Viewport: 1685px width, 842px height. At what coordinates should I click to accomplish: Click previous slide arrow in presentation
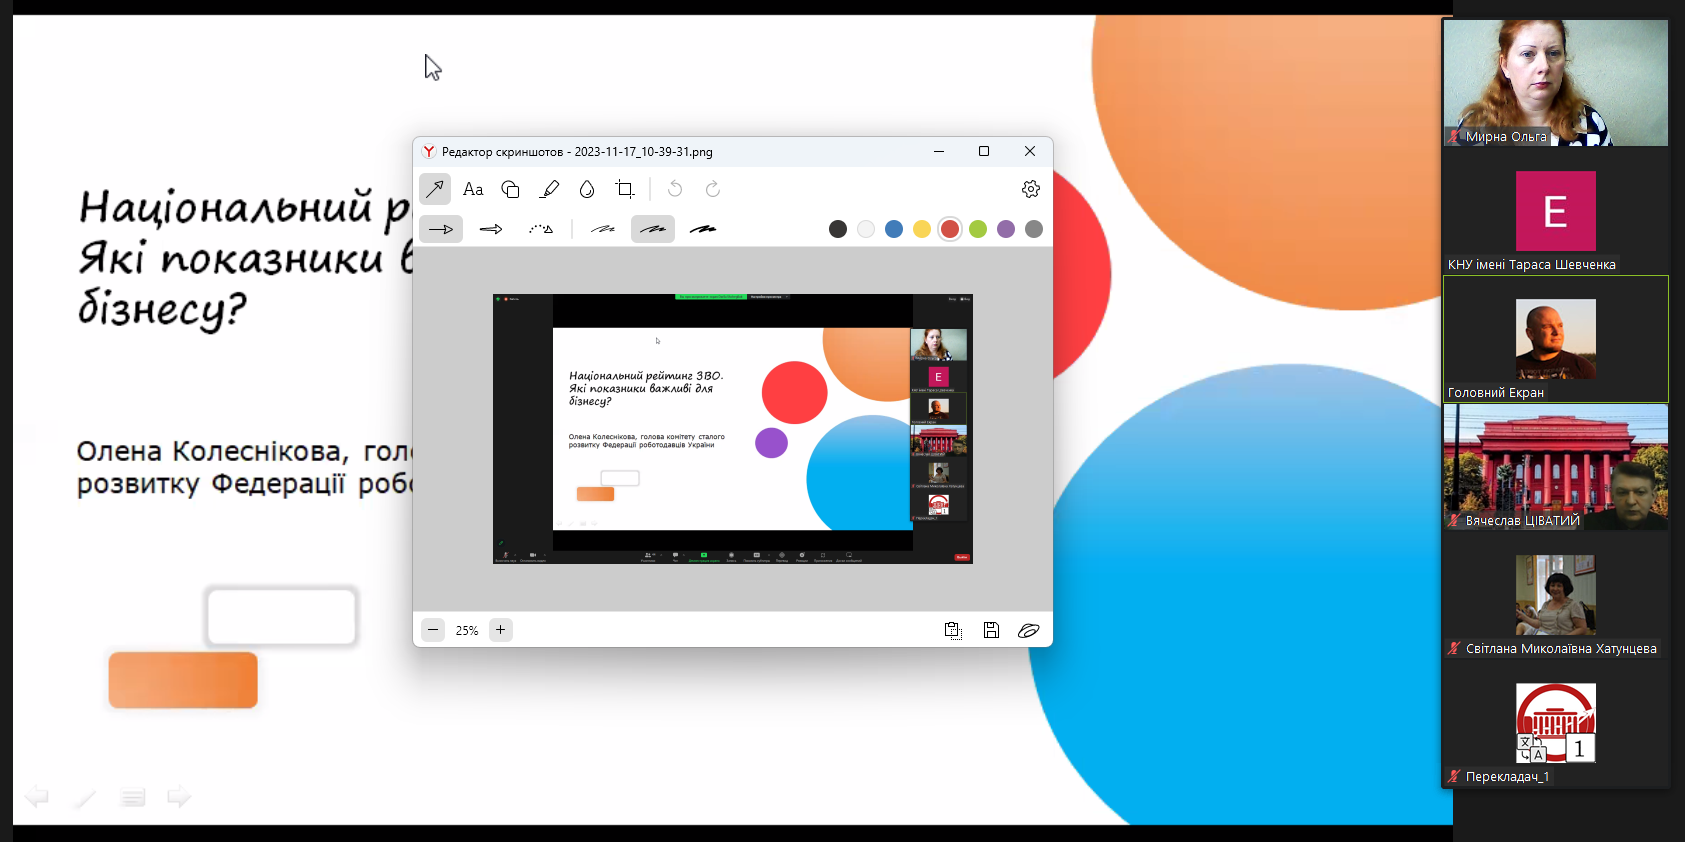(37, 797)
